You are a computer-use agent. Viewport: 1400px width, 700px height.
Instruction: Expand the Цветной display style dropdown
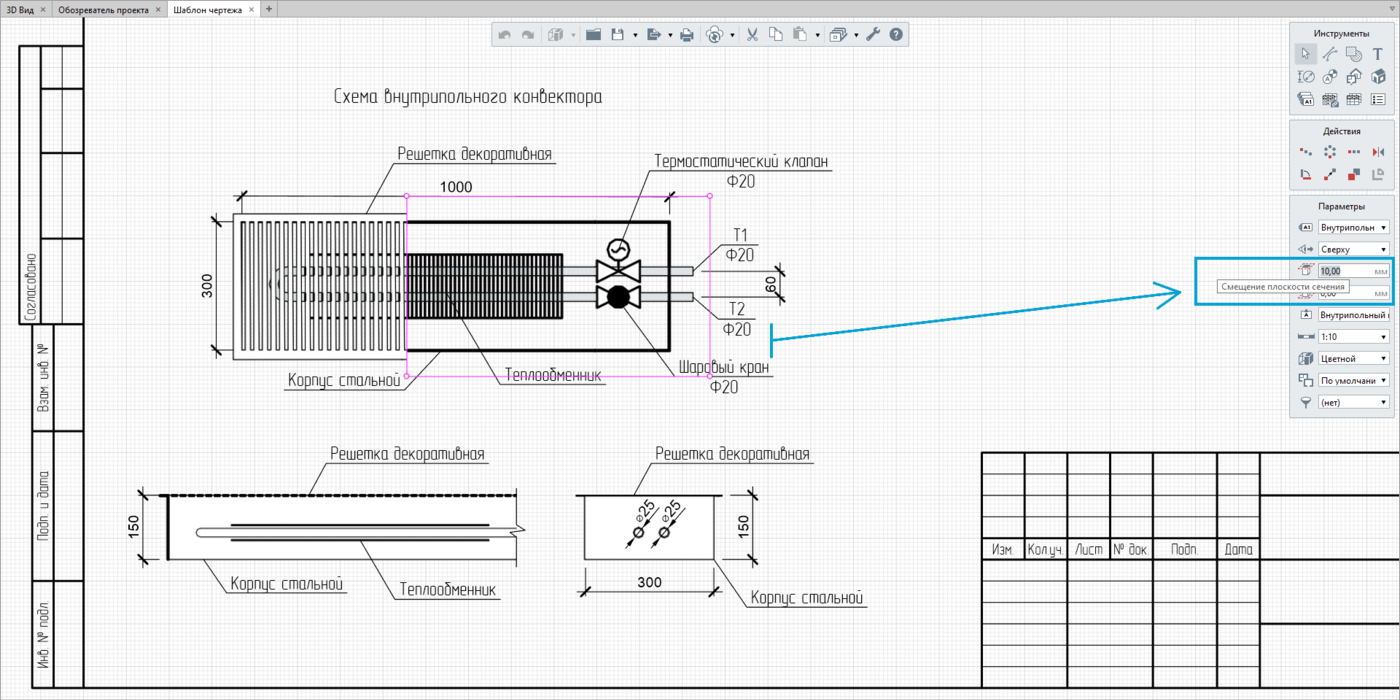1353,359
